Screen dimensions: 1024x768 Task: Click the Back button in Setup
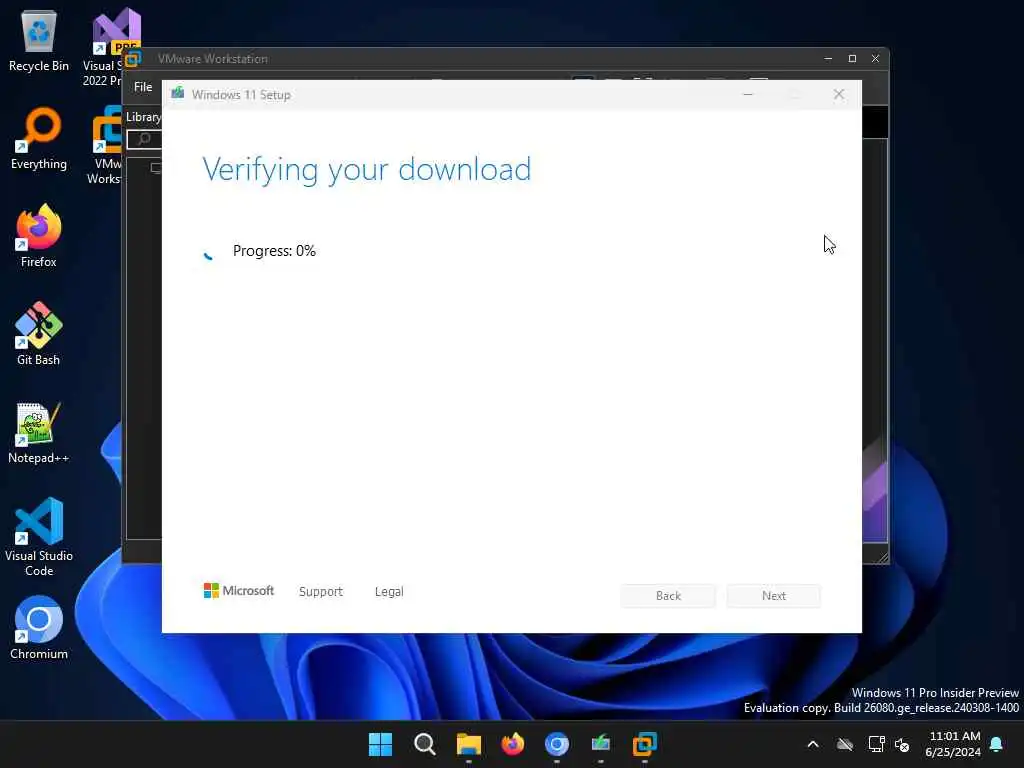[668, 596]
